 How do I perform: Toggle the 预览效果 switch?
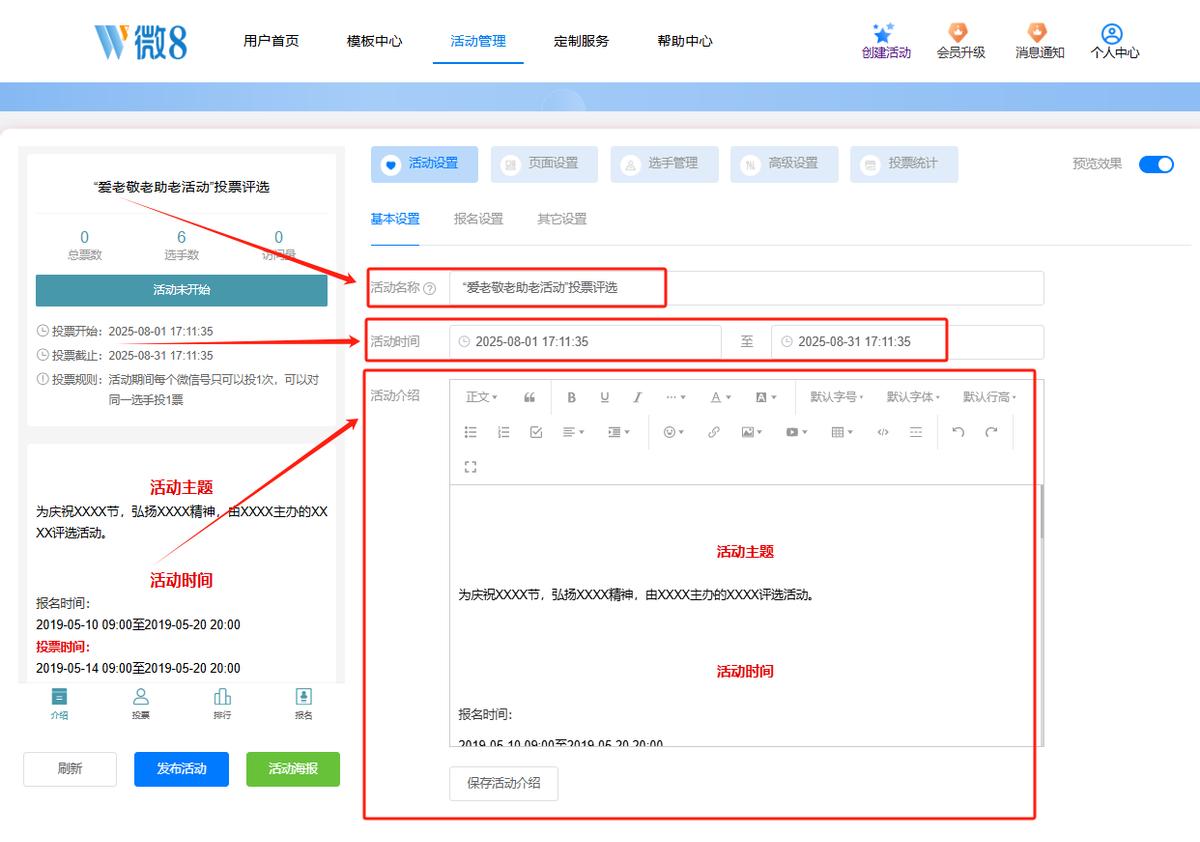[1156, 164]
